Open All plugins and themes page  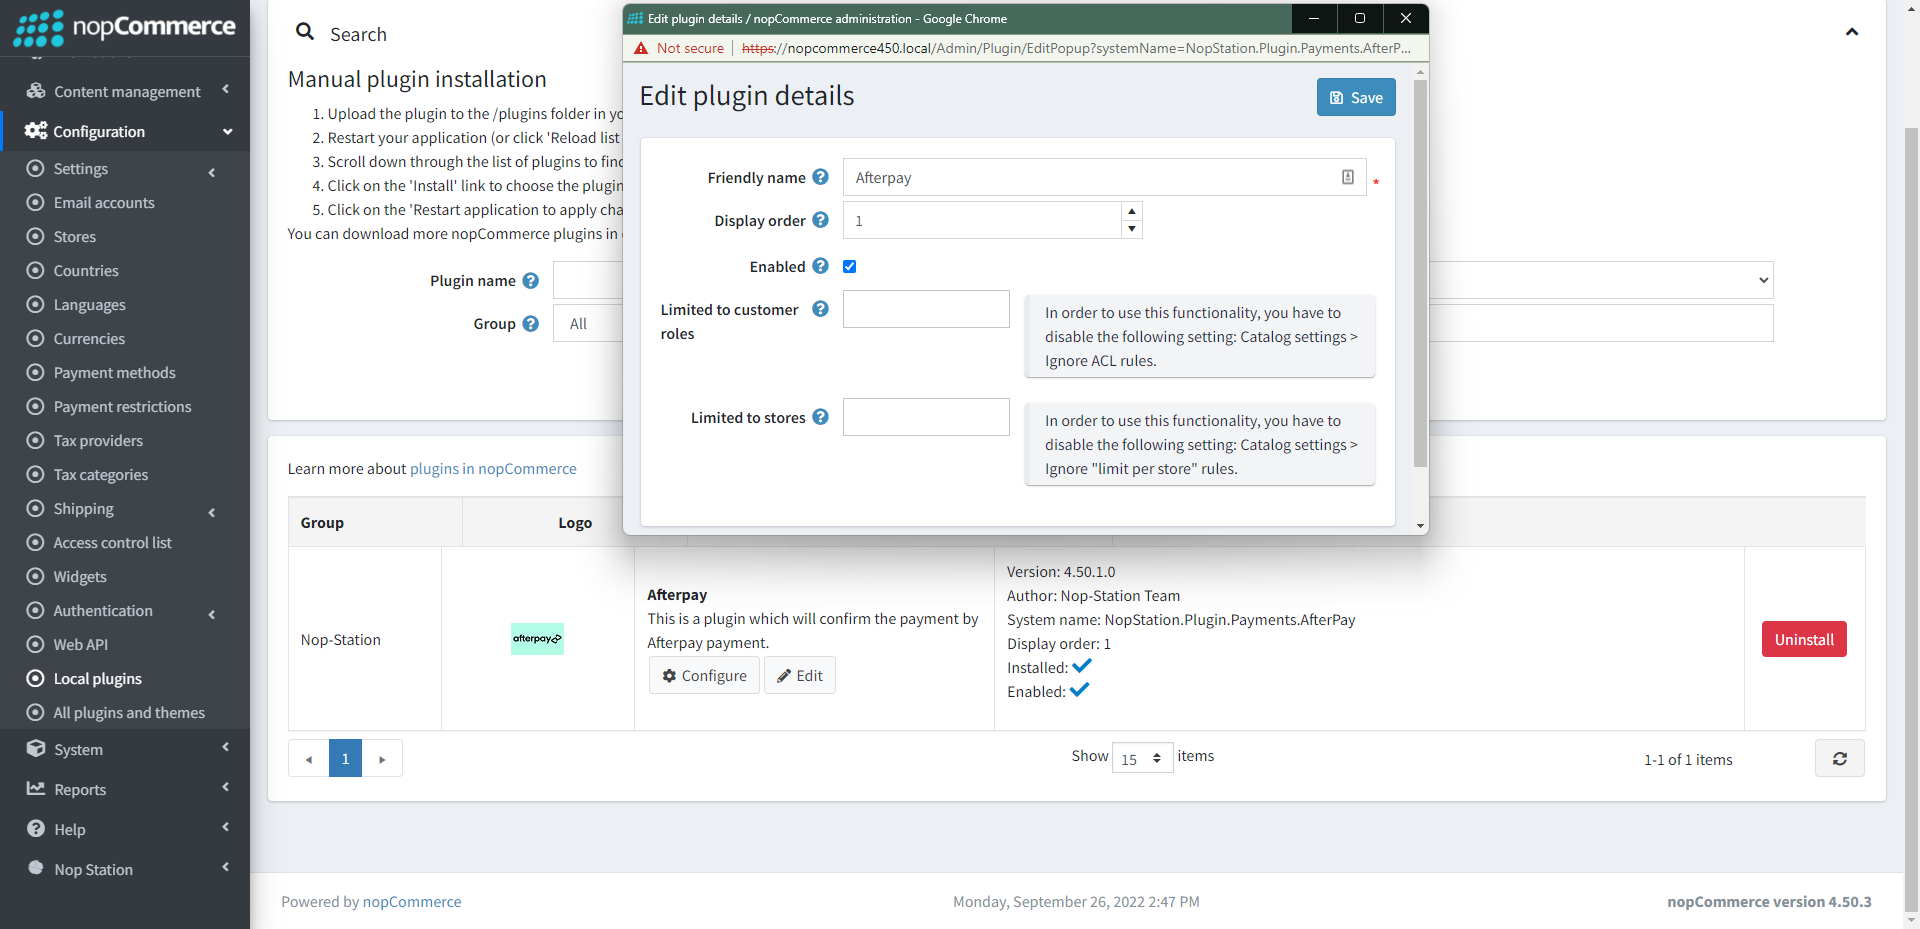pyautogui.click(x=129, y=713)
